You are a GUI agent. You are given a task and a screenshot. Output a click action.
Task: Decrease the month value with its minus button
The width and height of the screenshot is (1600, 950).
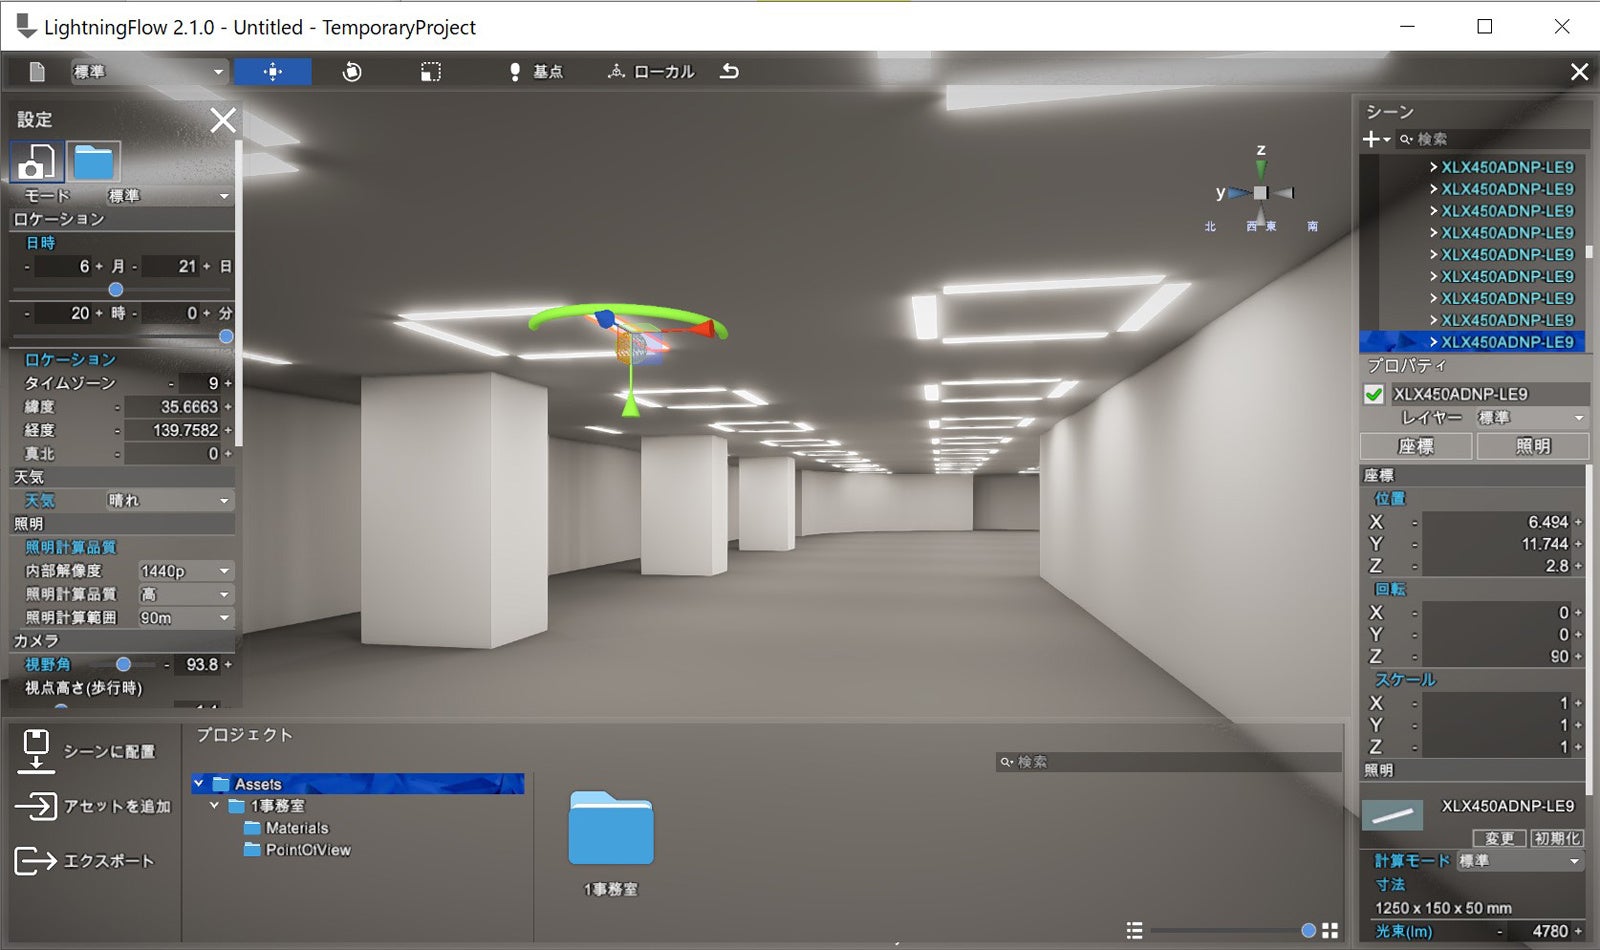(x=27, y=267)
